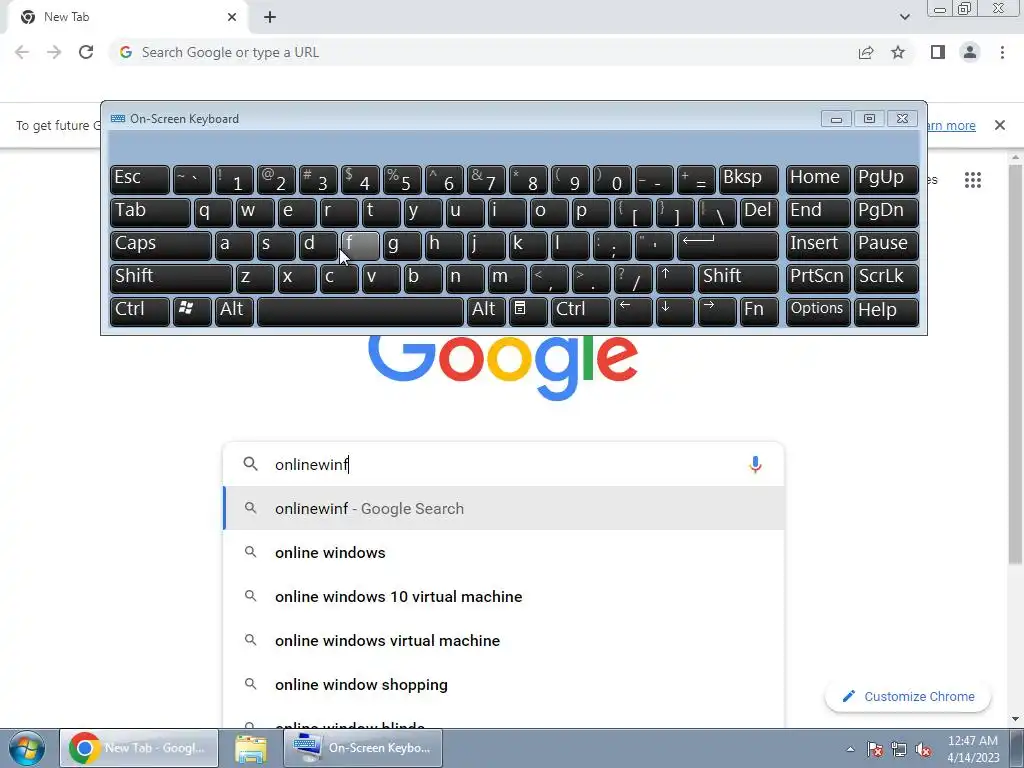Reload the page in Chrome

pyautogui.click(x=86, y=52)
